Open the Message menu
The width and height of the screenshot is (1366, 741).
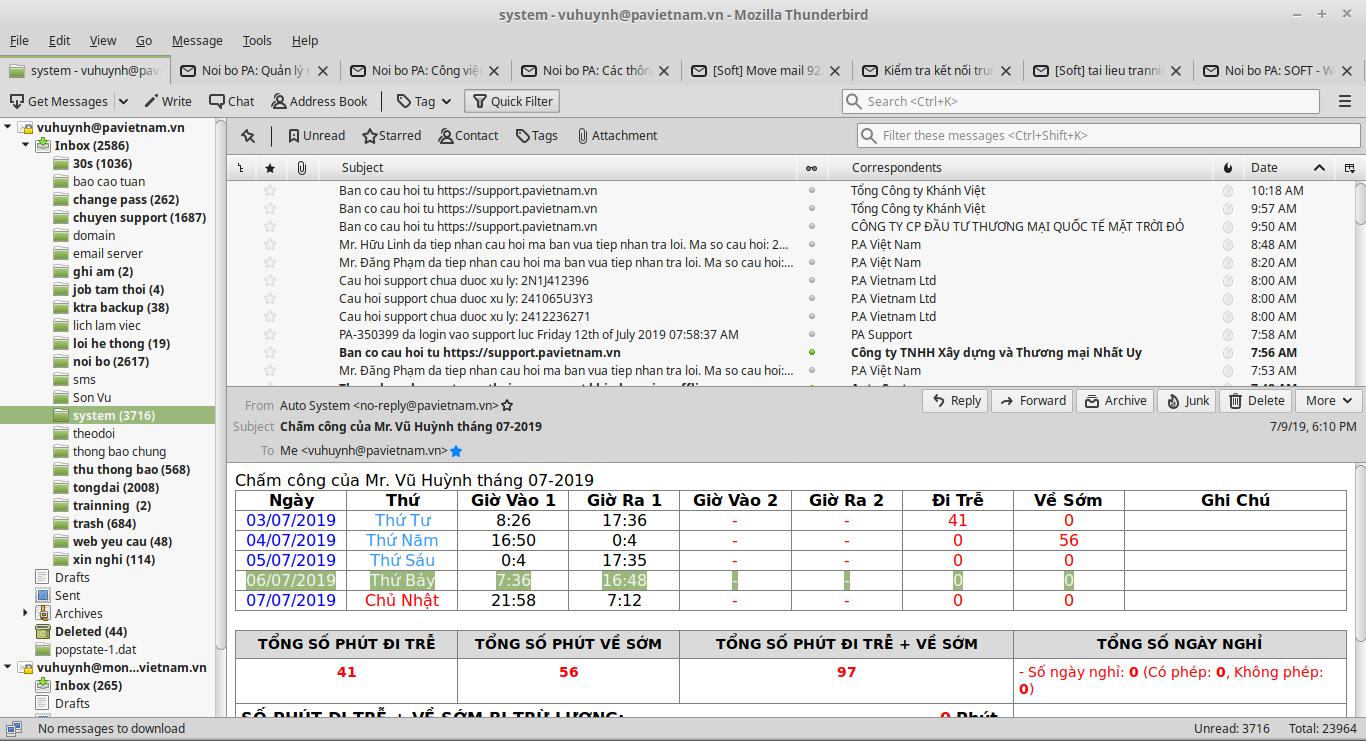(197, 41)
